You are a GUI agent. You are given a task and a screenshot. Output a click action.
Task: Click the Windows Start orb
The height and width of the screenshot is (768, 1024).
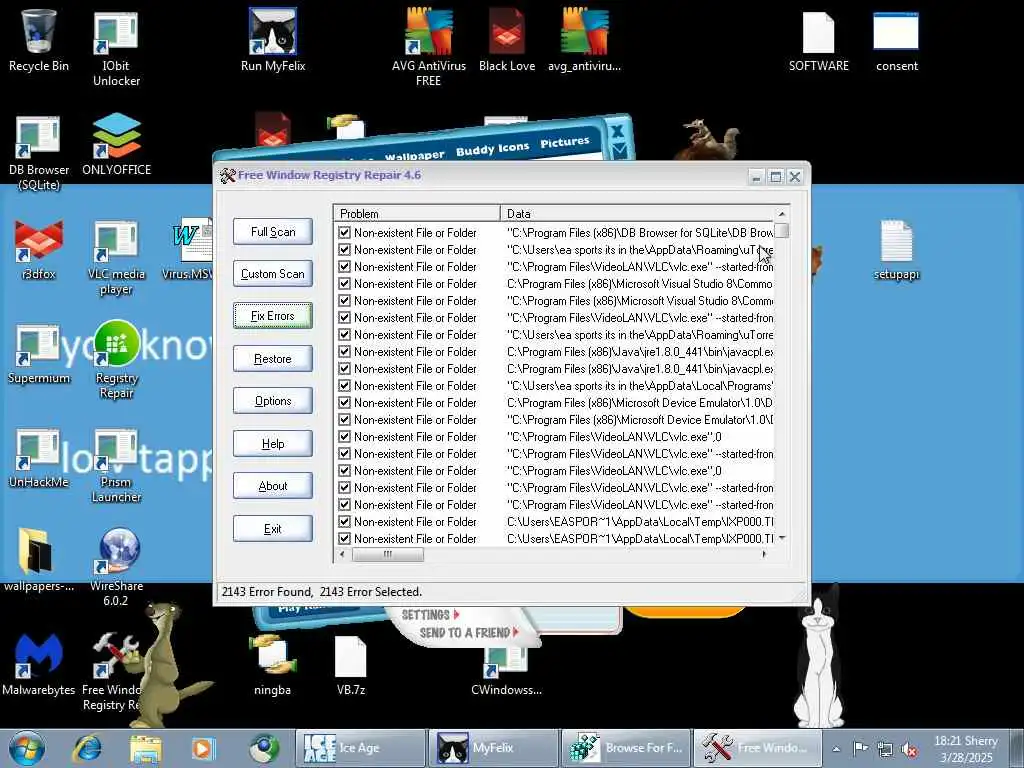(x=27, y=748)
